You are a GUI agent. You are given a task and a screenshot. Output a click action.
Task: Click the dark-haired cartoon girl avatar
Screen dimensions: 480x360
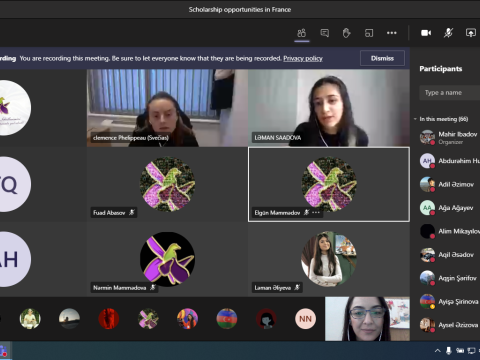tap(266, 319)
